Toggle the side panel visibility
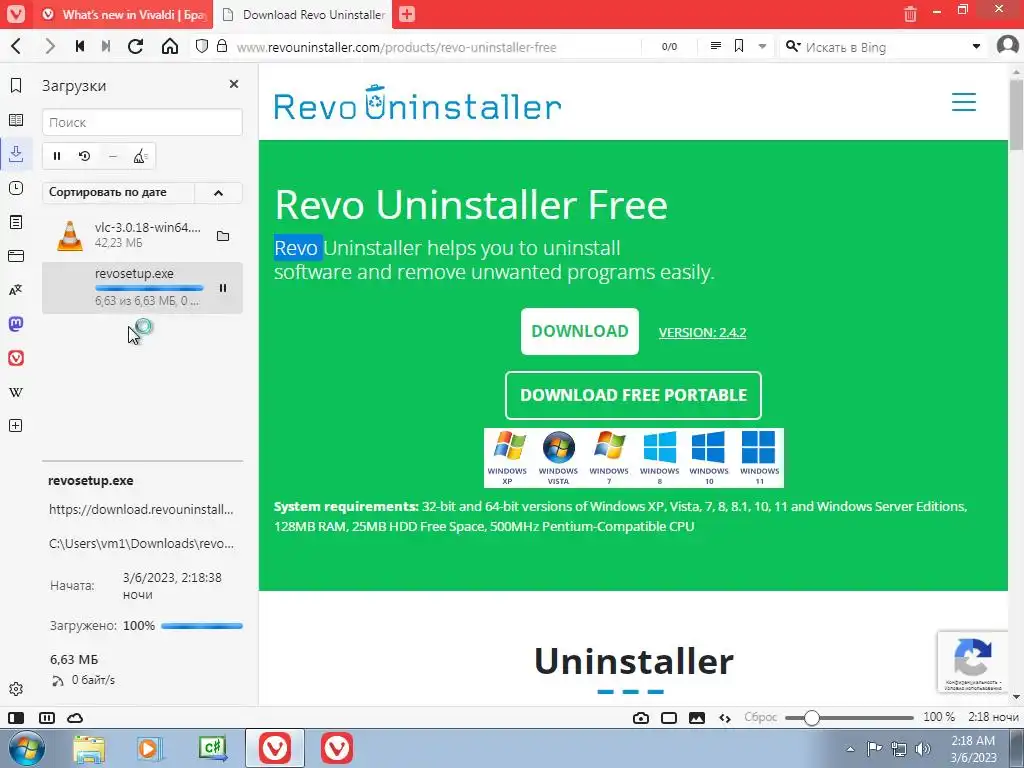The image size is (1024, 768). pos(16,718)
